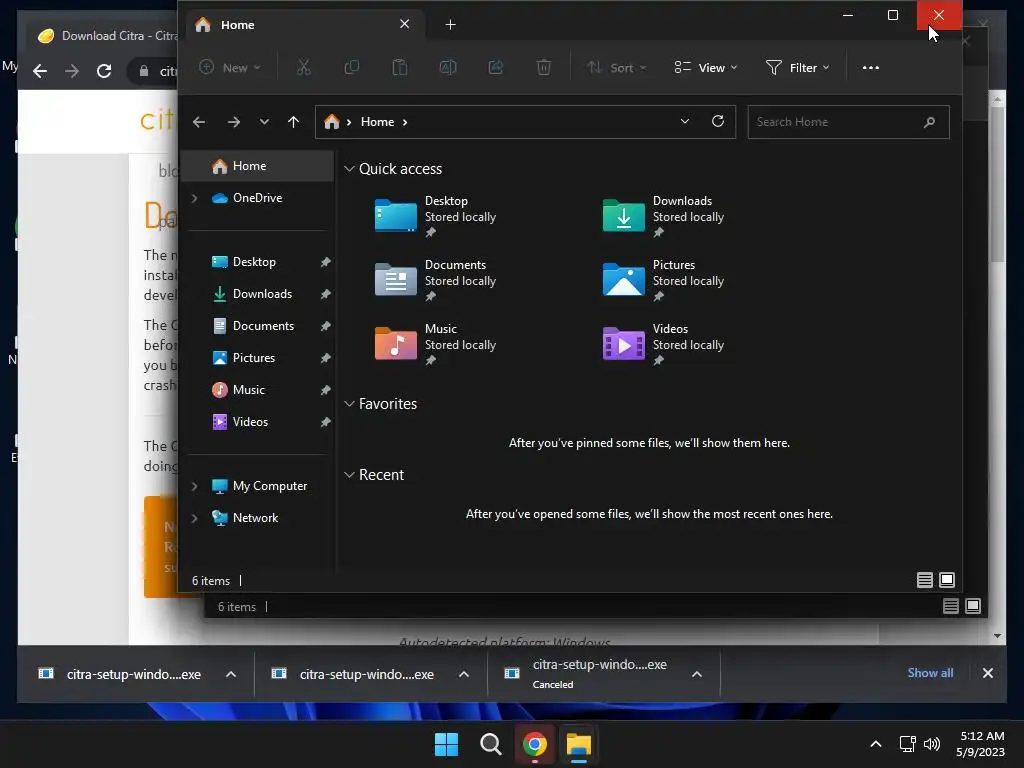Open the Videos folder in Quick access
The width and height of the screenshot is (1024, 768).
pos(664,344)
